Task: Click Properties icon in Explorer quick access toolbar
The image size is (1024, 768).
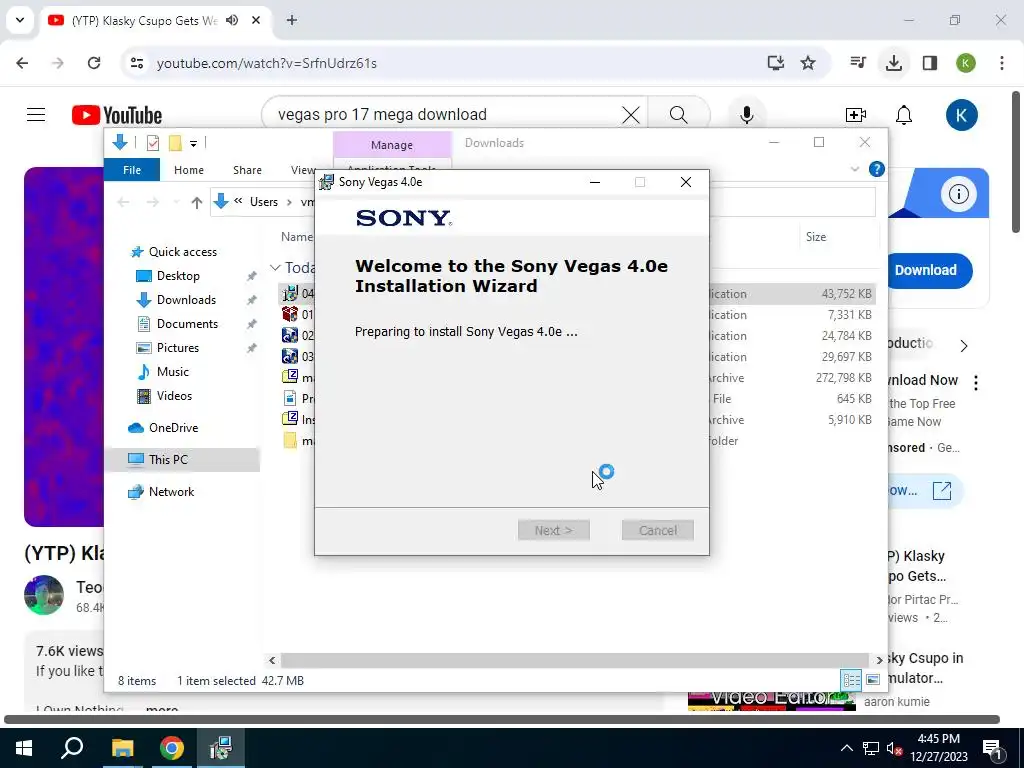Action: pos(153,142)
